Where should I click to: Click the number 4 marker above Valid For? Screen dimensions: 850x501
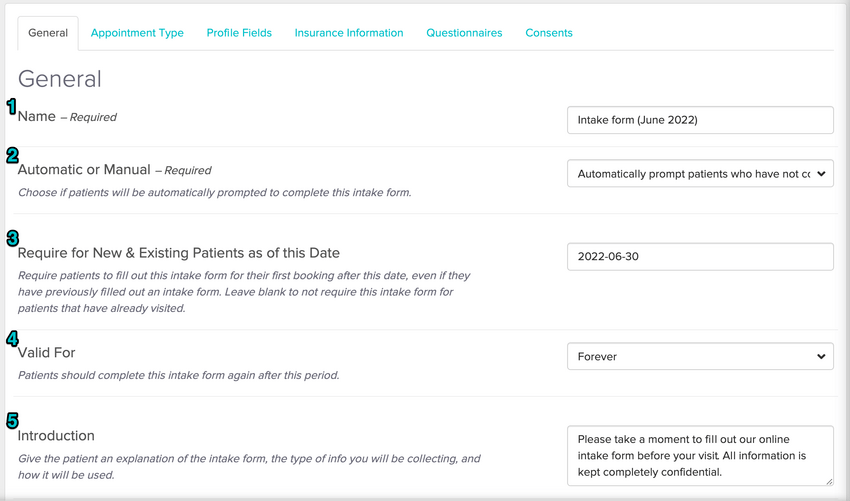[12, 338]
